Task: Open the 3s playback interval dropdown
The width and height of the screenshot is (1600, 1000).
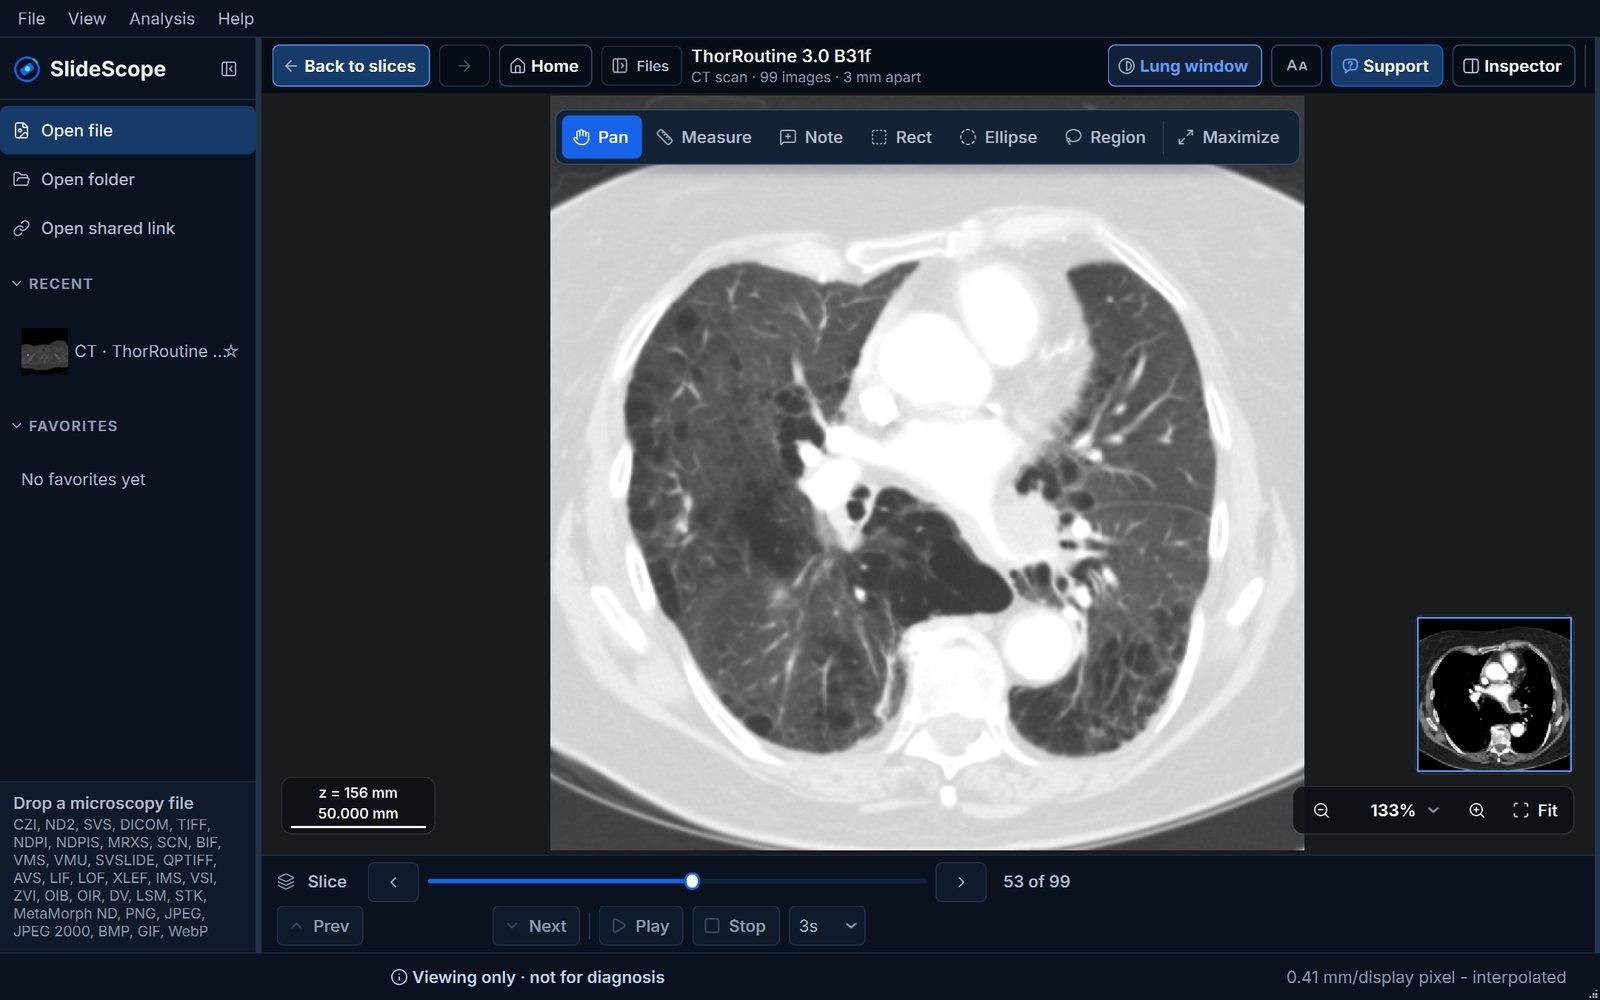Action: click(x=827, y=926)
